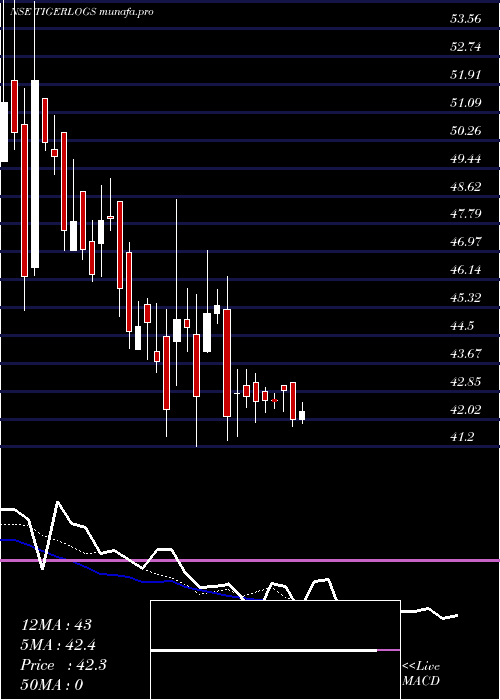The height and width of the screenshot is (700, 500).
Task: Click the NSE TIGERLOGS munafa.pro chart title
Action: [82, 12]
